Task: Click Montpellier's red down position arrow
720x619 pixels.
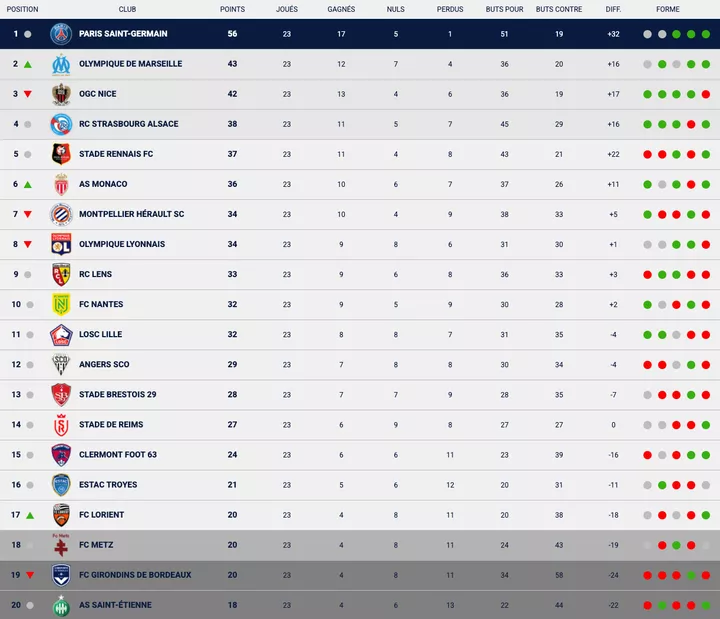Action: tap(28, 214)
